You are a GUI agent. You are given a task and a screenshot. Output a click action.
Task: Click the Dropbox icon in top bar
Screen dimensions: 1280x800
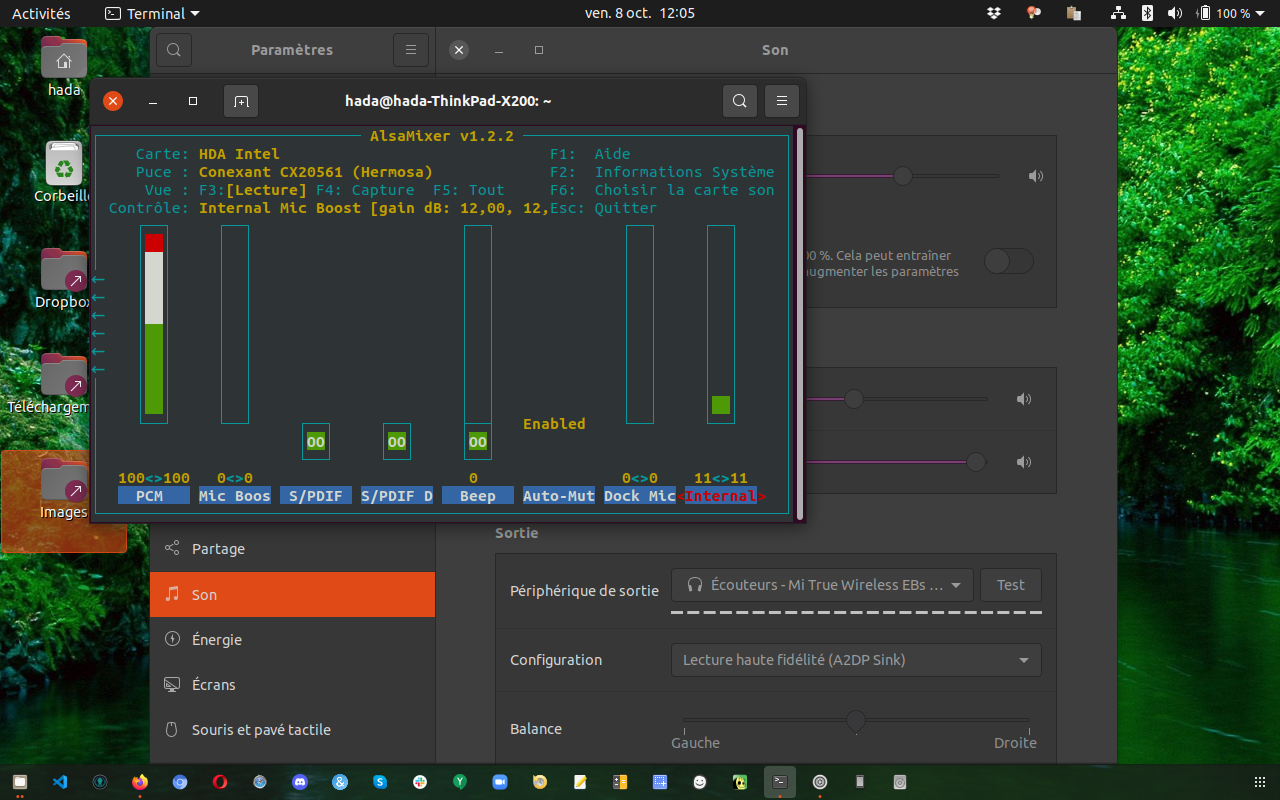tap(993, 13)
